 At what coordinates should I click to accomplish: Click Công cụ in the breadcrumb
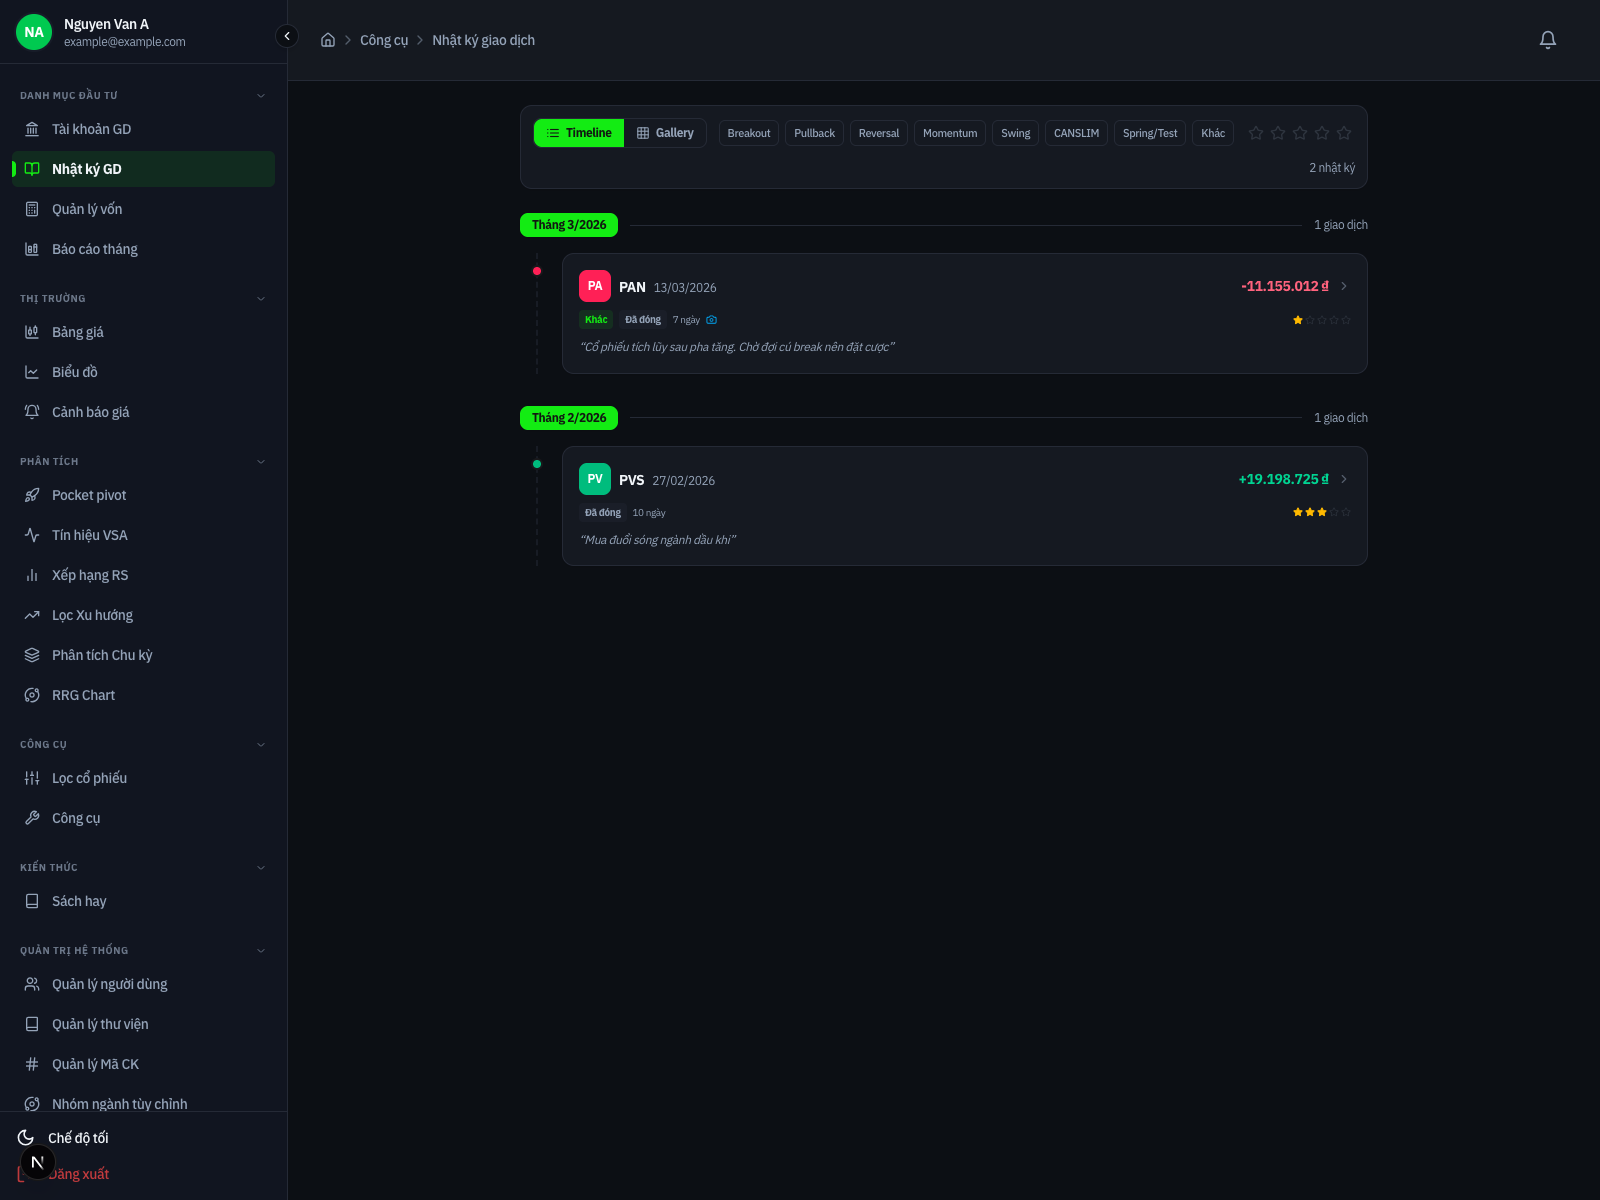point(384,40)
